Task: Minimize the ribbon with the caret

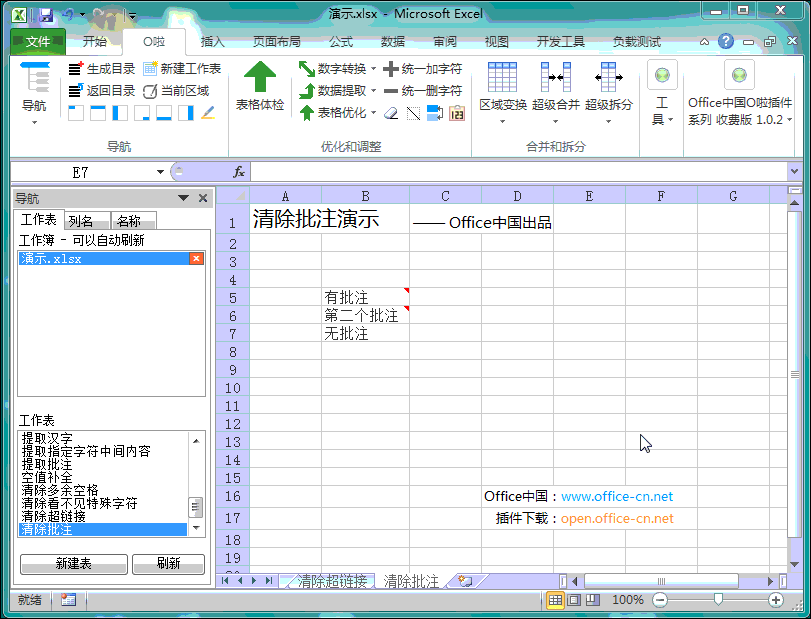Action: [704, 41]
